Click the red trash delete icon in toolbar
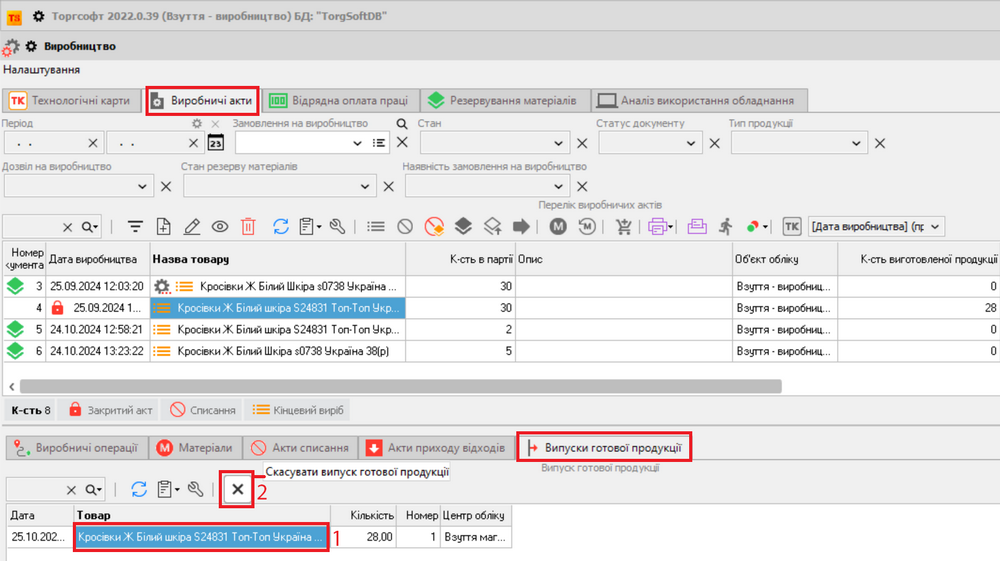Screen dimensions: 1000x561 (248, 227)
